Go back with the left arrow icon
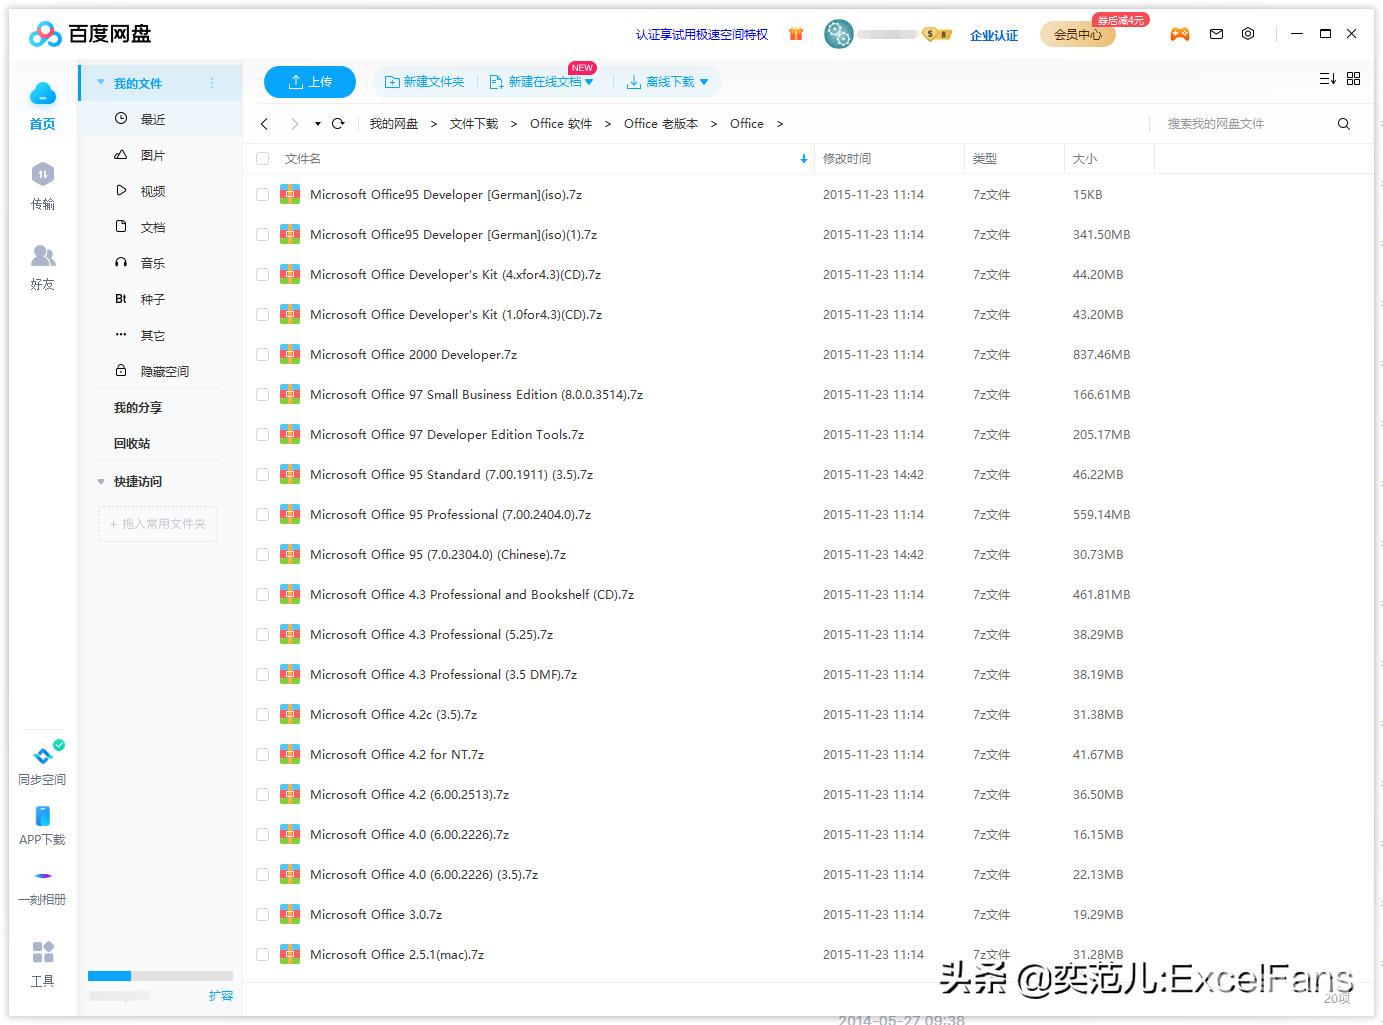 [264, 124]
